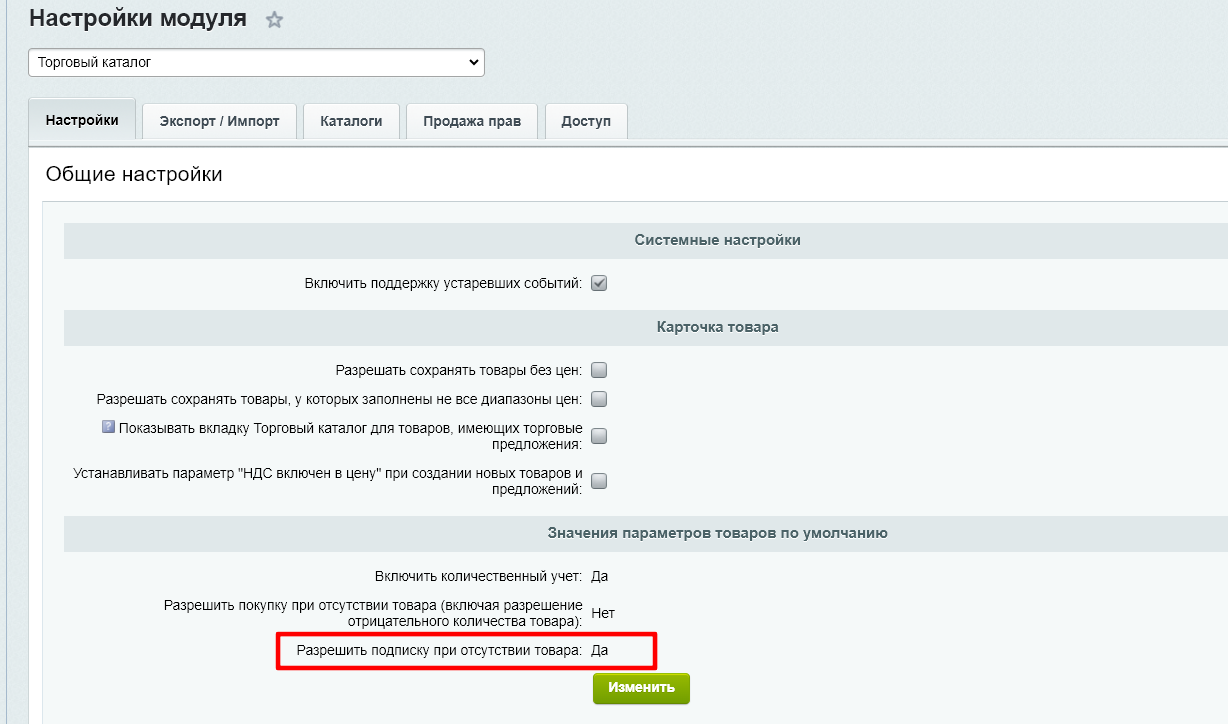Select the Продажа прав tab

point(471,122)
